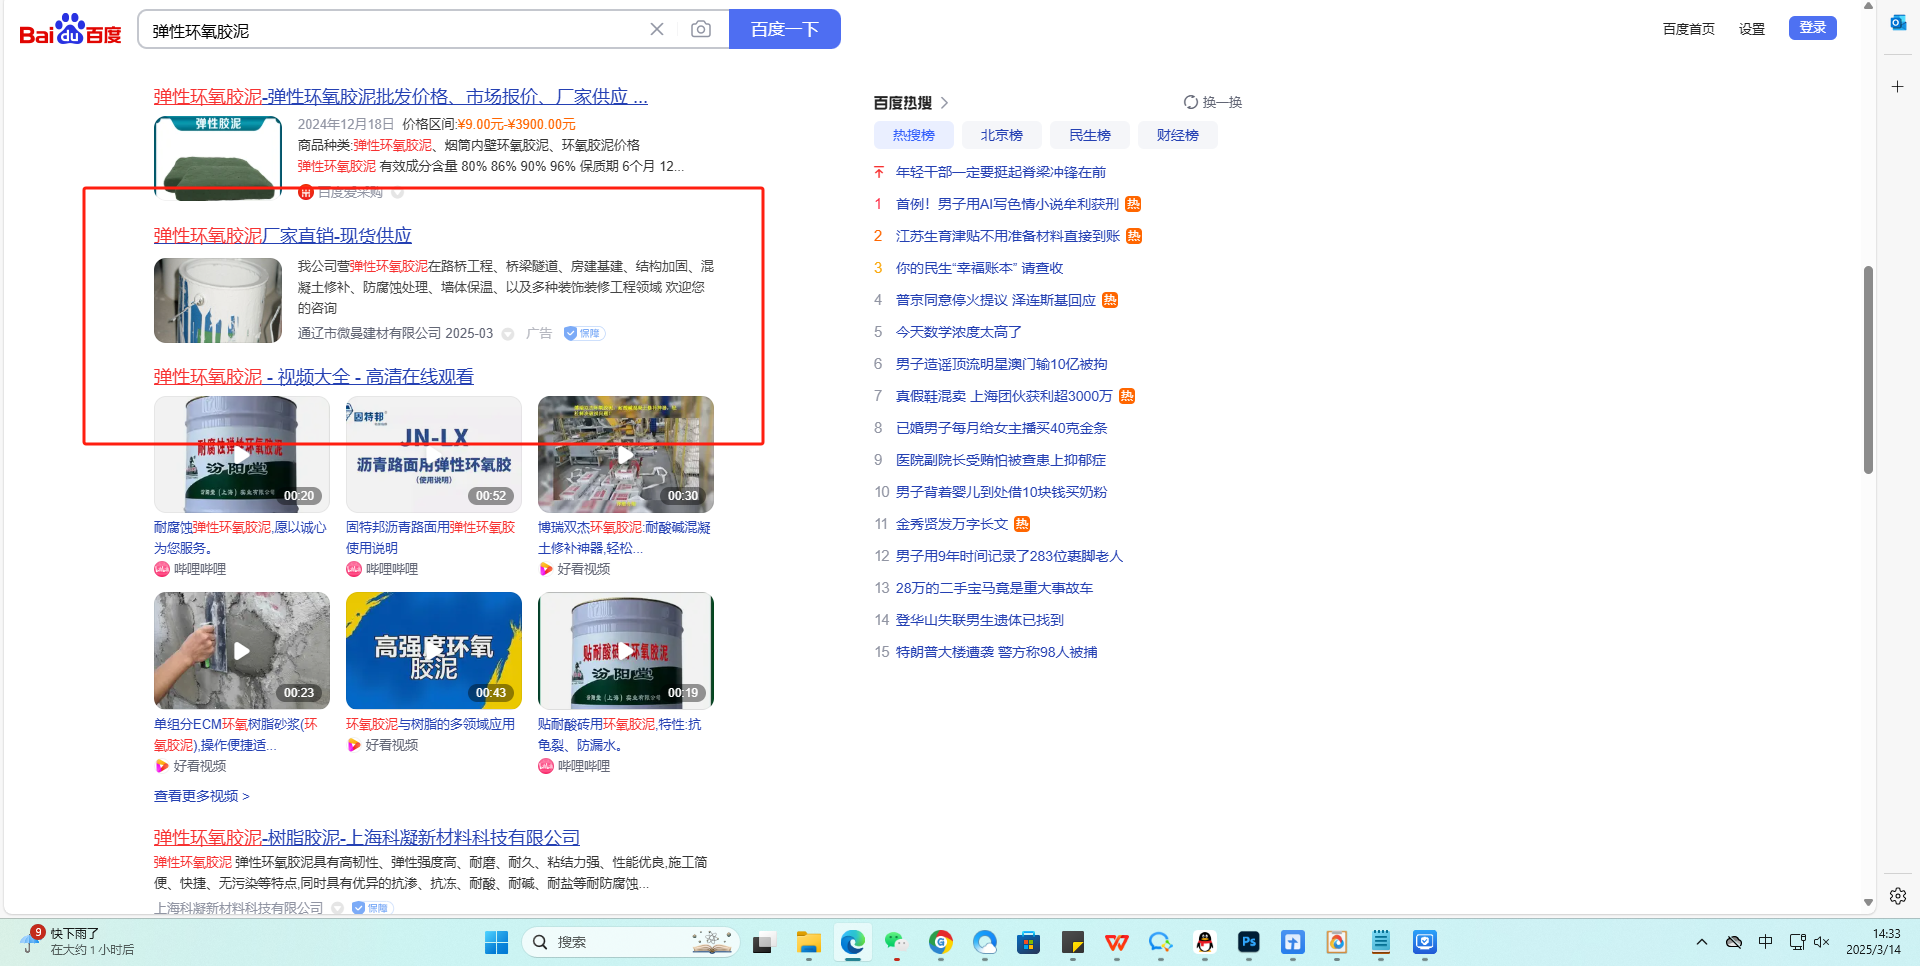Switch to the 财经榜 tab
The width and height of the screenshot is (1920, 966).
point(1177,135)
